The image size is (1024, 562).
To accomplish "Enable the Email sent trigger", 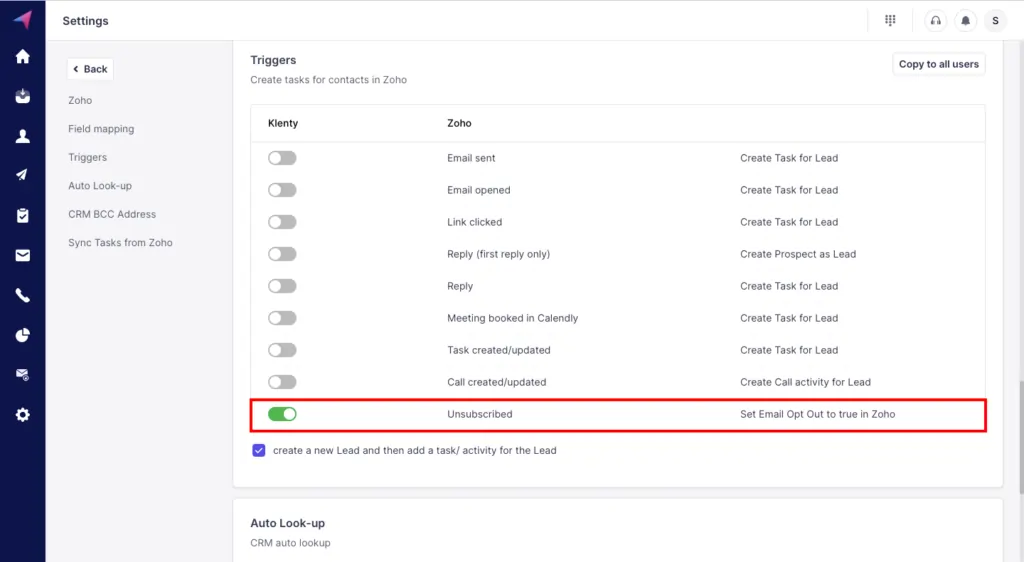I will pos(282,158).
